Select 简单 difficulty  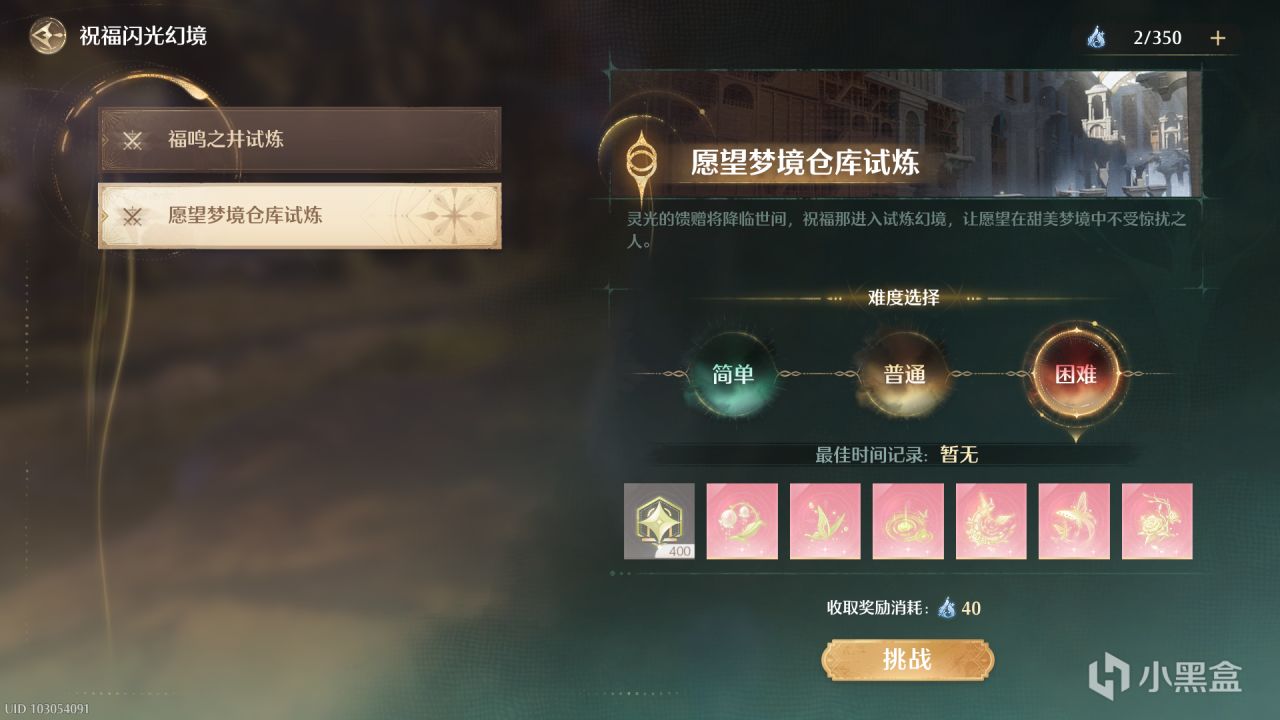(733, 375)
